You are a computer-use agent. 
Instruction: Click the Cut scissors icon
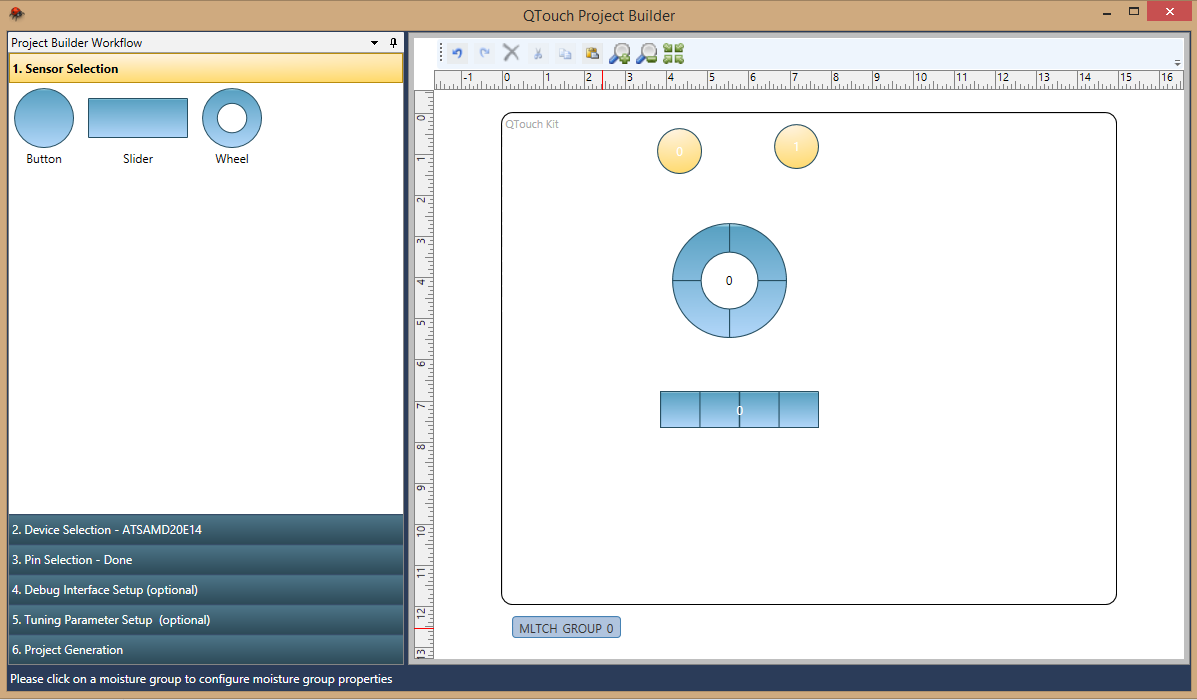pyautogui.click(x=538, y=53)
